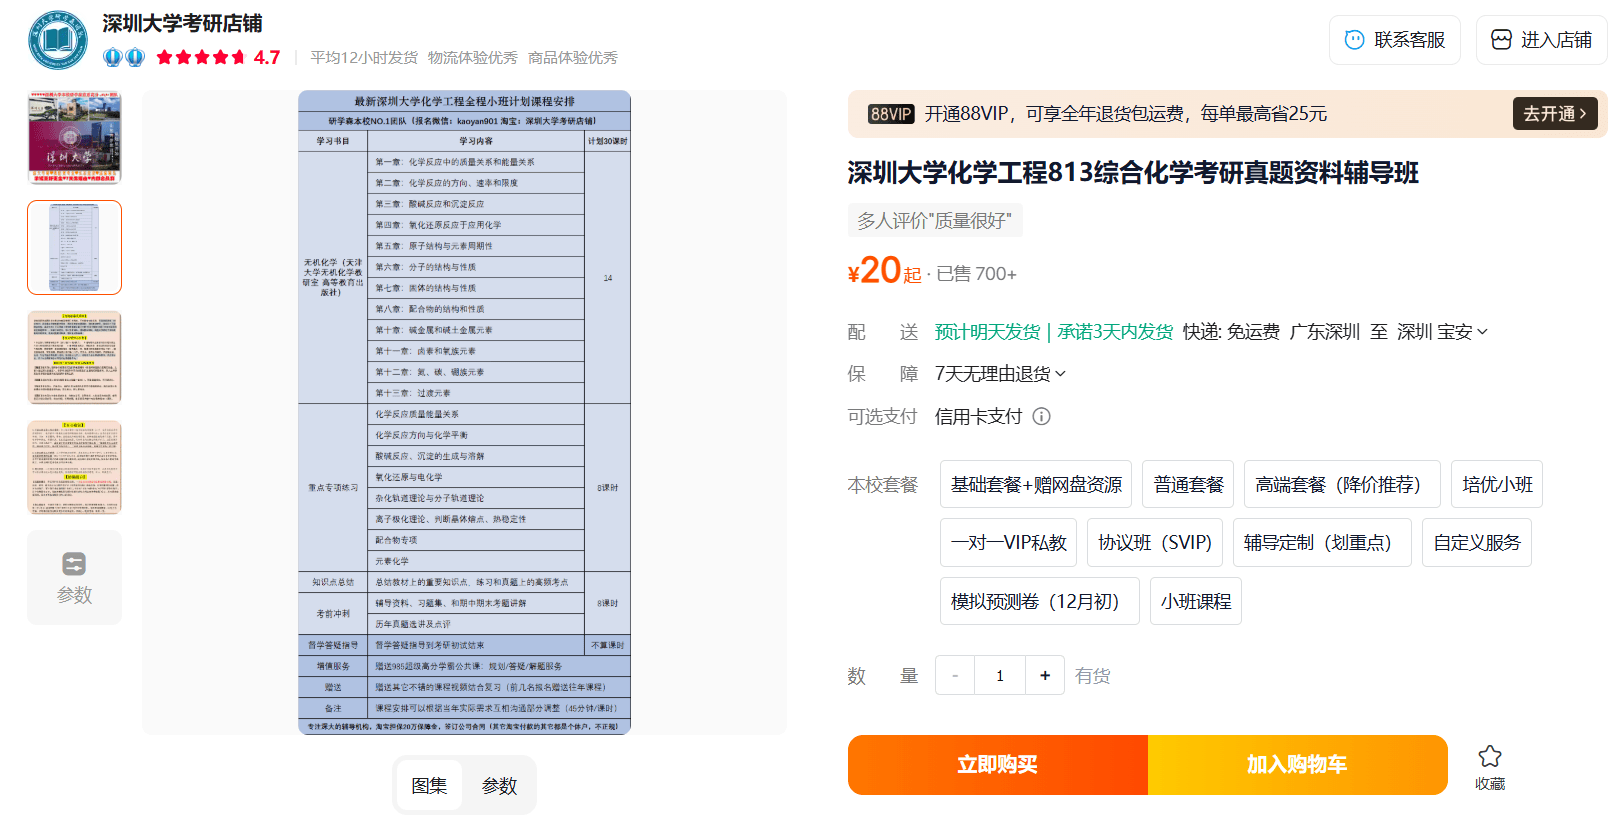
Task: Expand the 7天无理由退货 guarantee details
Action: point(1000,374)
